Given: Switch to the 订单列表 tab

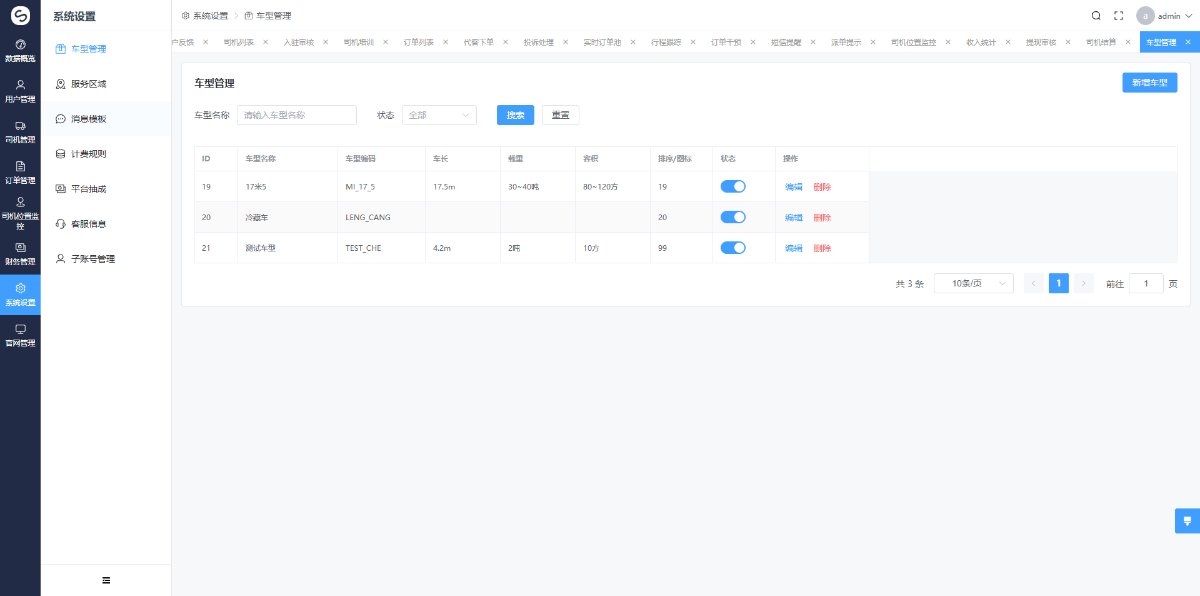Looking at the screenshot, I should click(x=418, y=42).
